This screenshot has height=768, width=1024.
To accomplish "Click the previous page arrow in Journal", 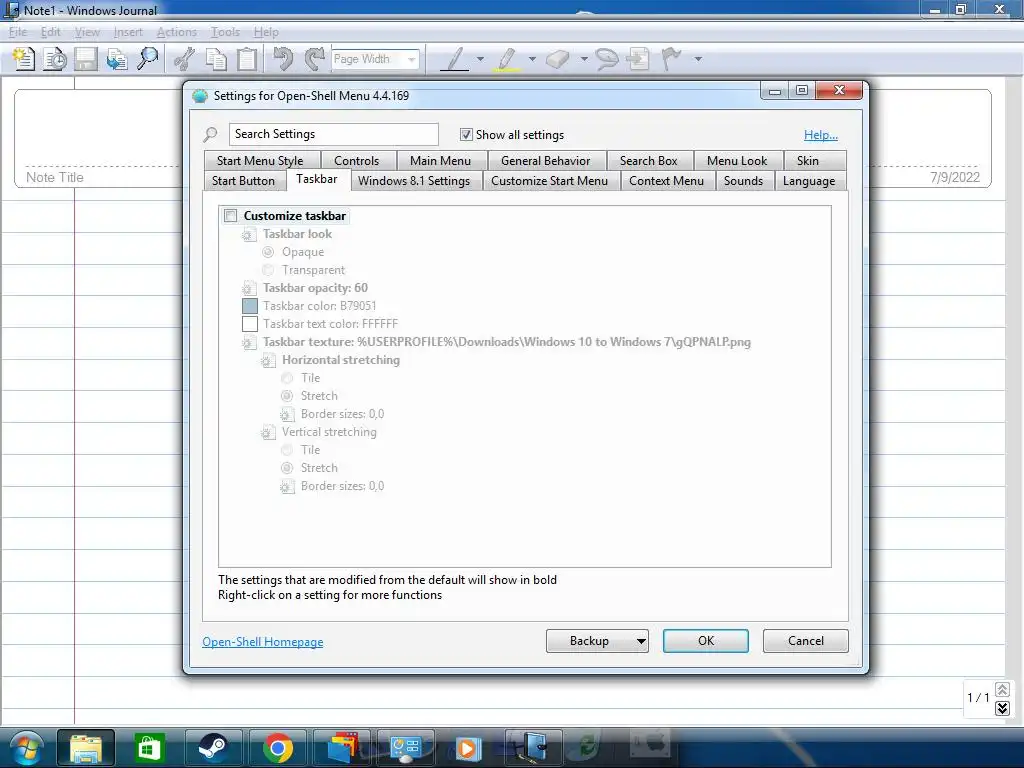I will click(1002, 689).
